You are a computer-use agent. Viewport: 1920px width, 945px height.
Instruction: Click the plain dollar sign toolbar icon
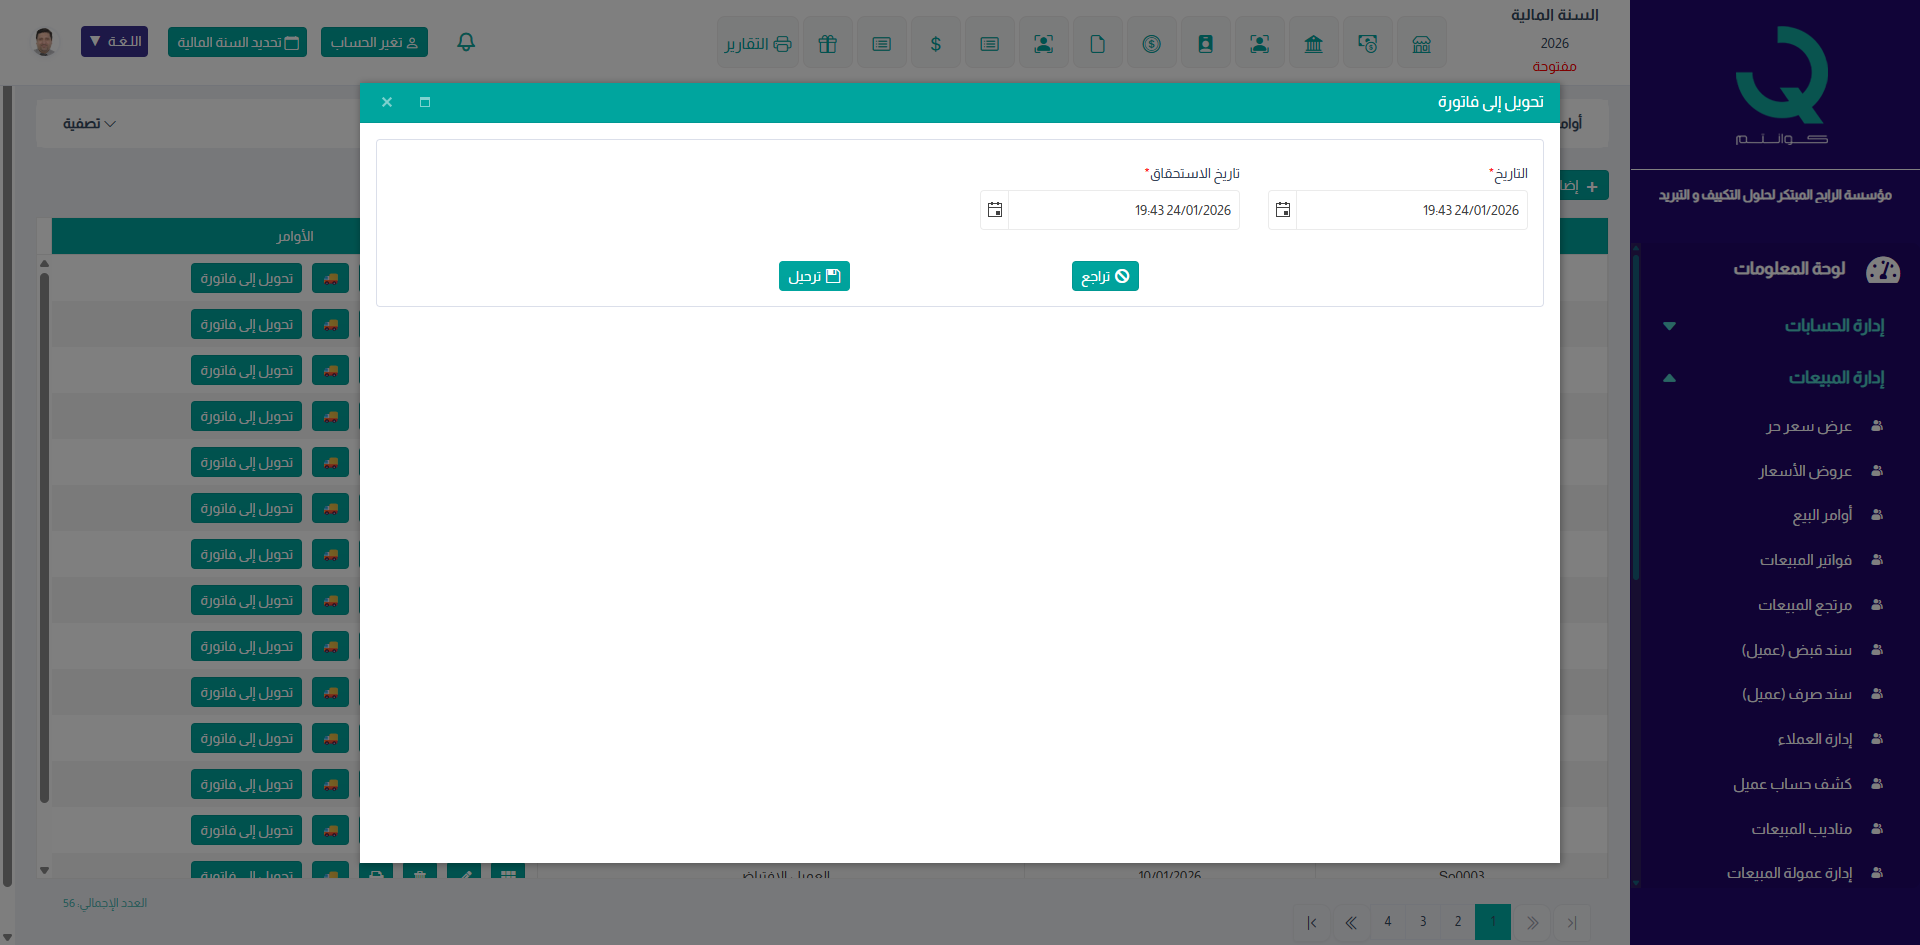[x=935, y=43]
